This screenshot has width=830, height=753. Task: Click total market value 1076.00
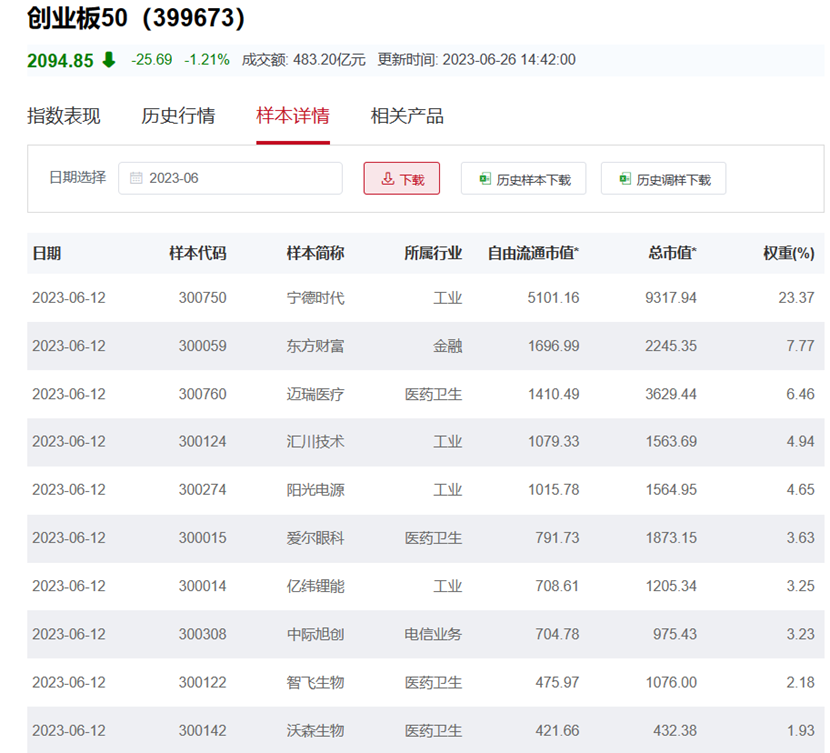point(671,682)
